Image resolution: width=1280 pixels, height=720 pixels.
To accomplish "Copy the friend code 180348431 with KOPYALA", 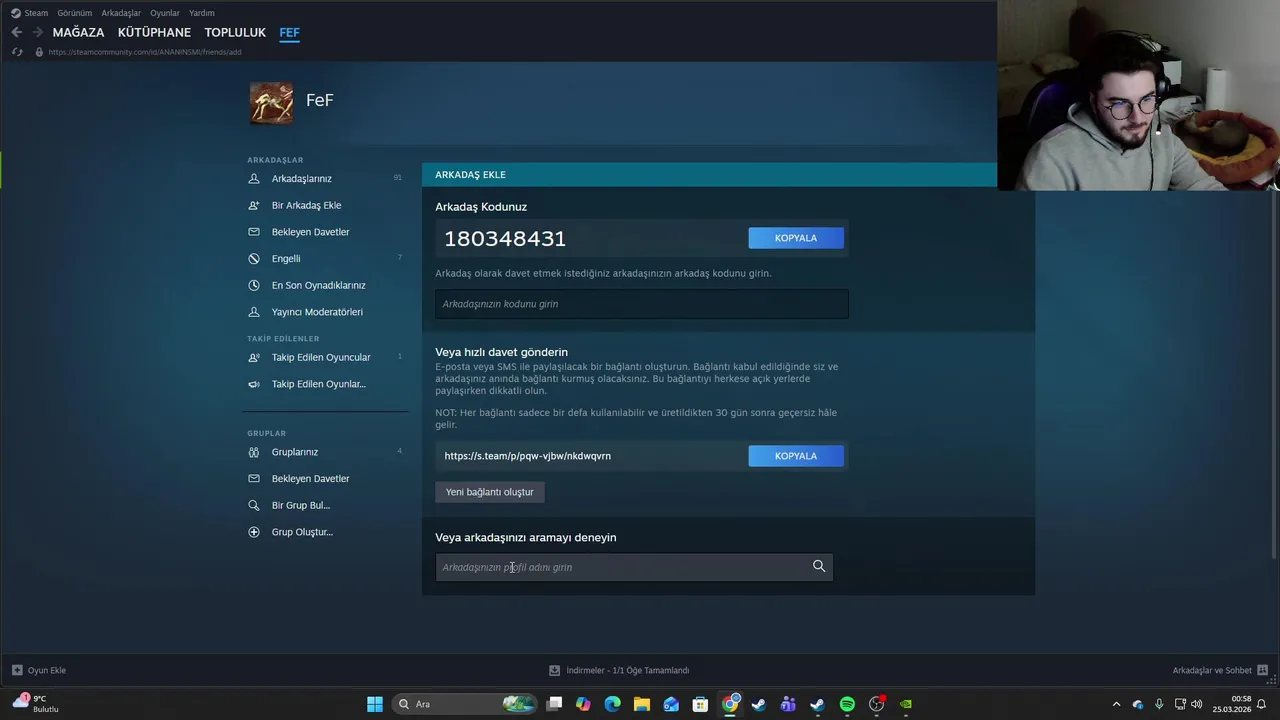I will pyautogui.click(x=796, y=238).
